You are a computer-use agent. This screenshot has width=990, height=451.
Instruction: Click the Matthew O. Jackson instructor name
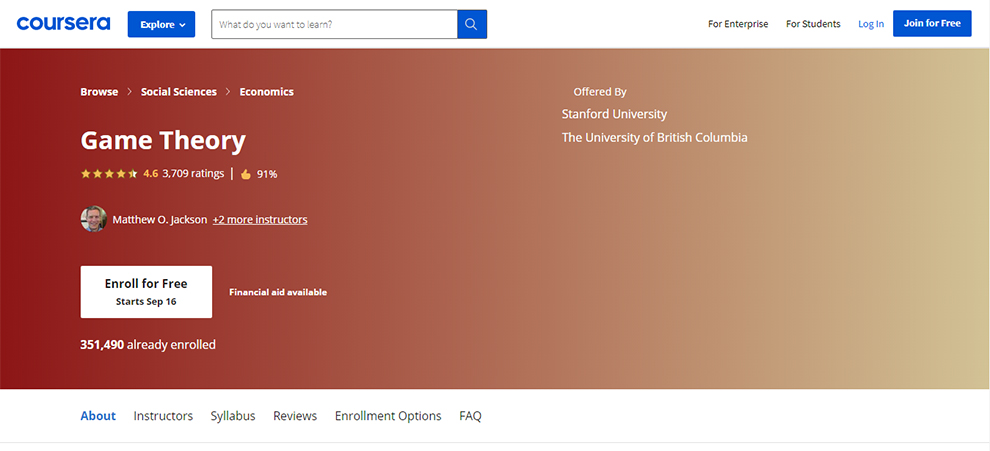(160, 220)
